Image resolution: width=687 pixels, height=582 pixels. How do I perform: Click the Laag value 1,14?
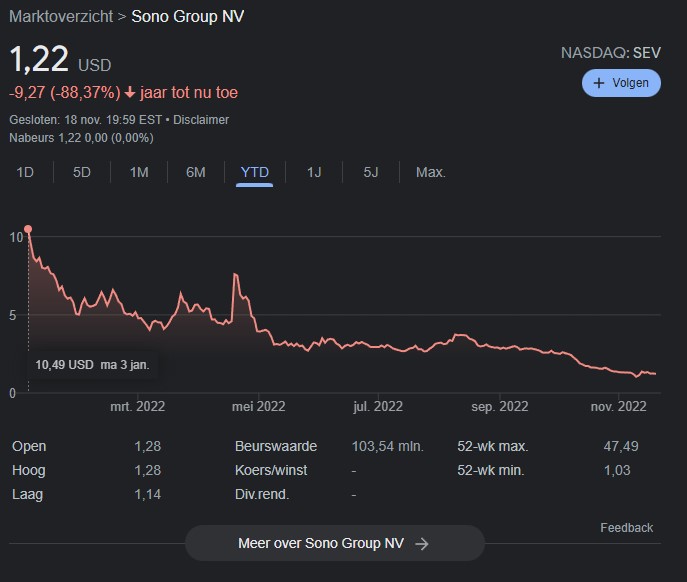[148, 494]
